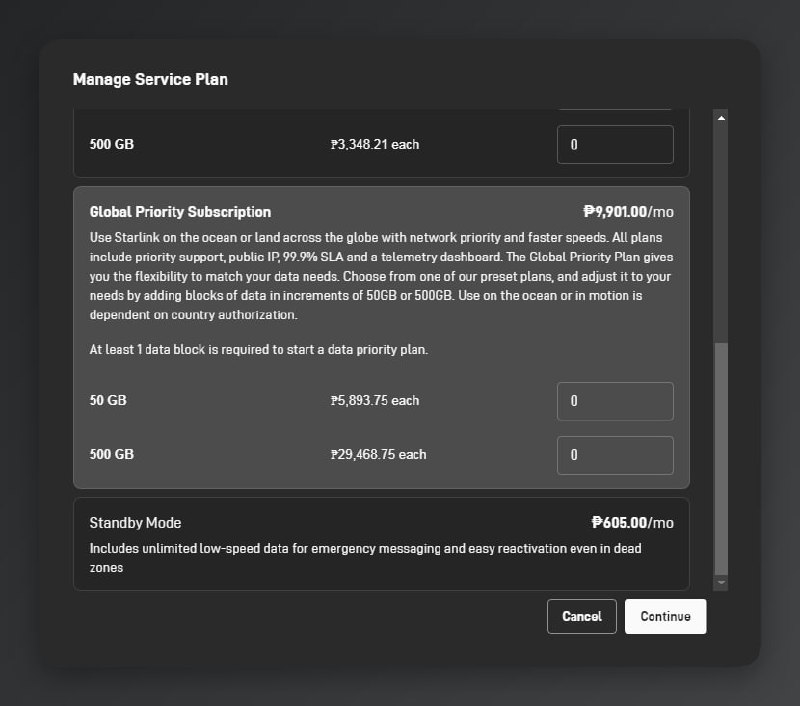The width and height of the screenshot is (800, 706).
Task: Click the Manage Service Plan heading
Action: (x=150, y=80)
